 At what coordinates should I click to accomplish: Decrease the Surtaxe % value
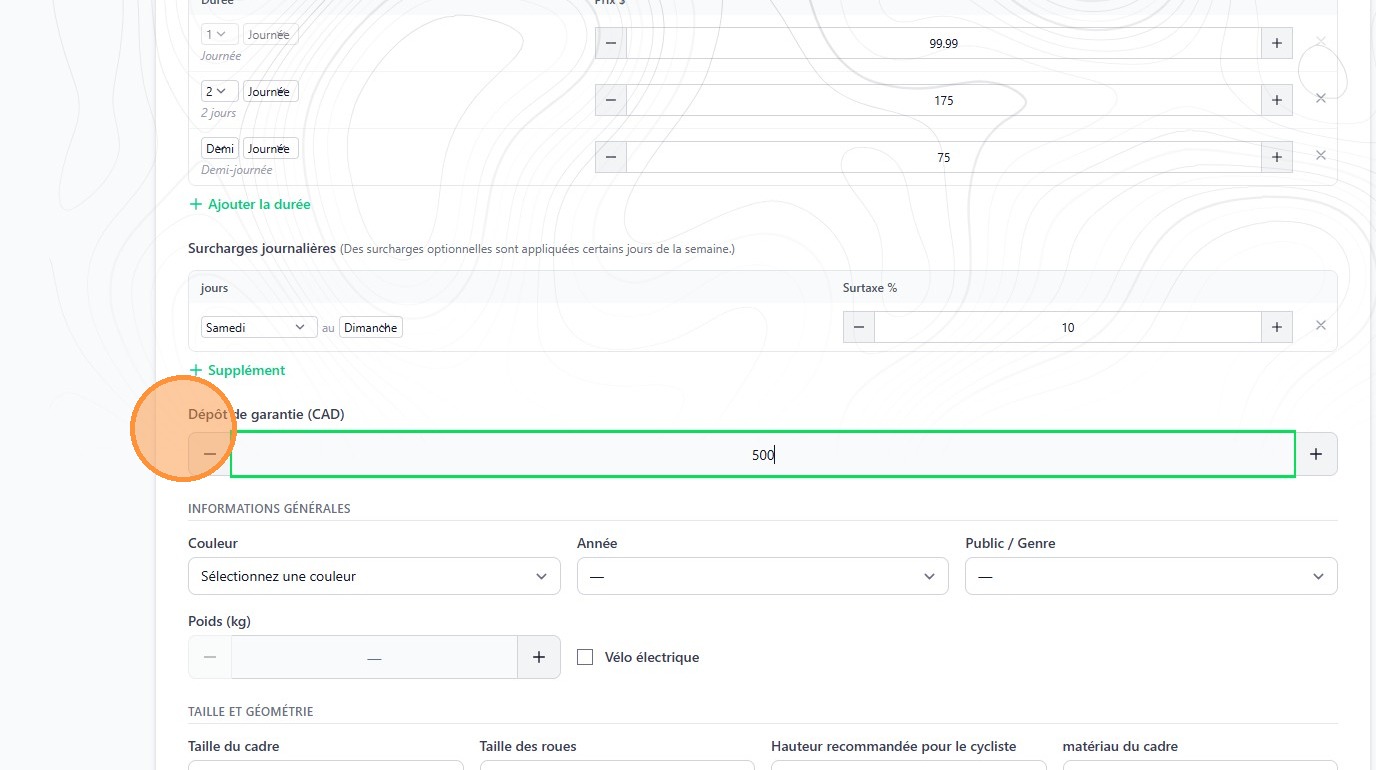[858, 328]
